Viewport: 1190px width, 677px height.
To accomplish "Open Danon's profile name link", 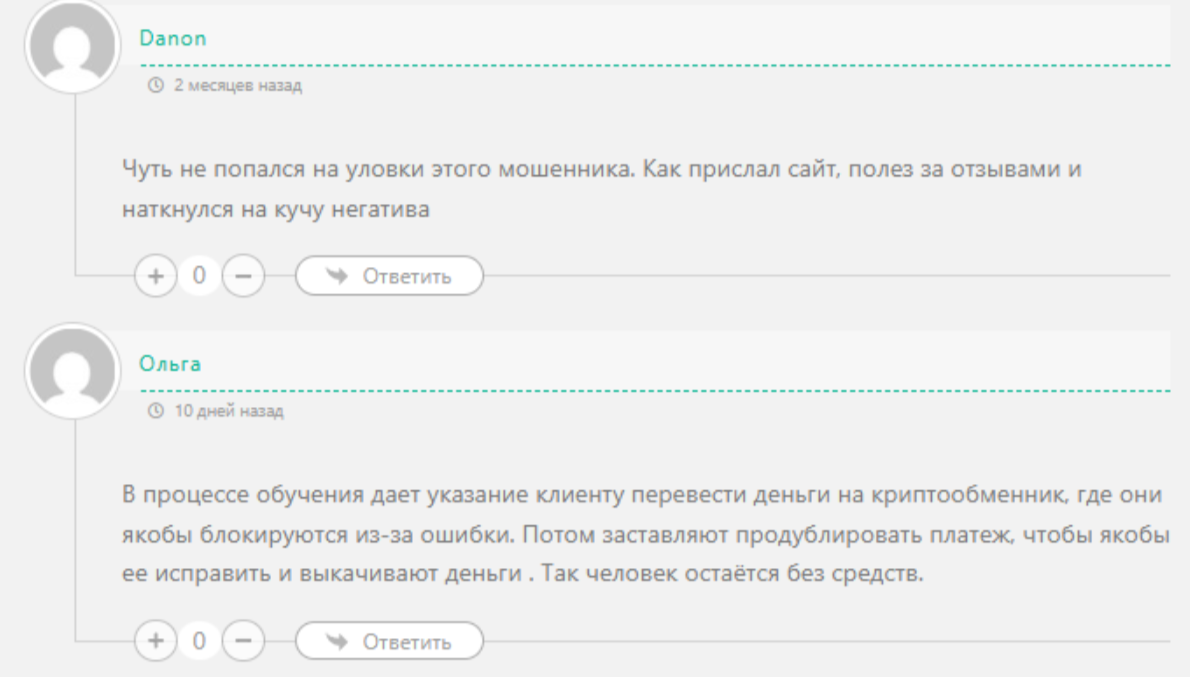I will 173,38.
